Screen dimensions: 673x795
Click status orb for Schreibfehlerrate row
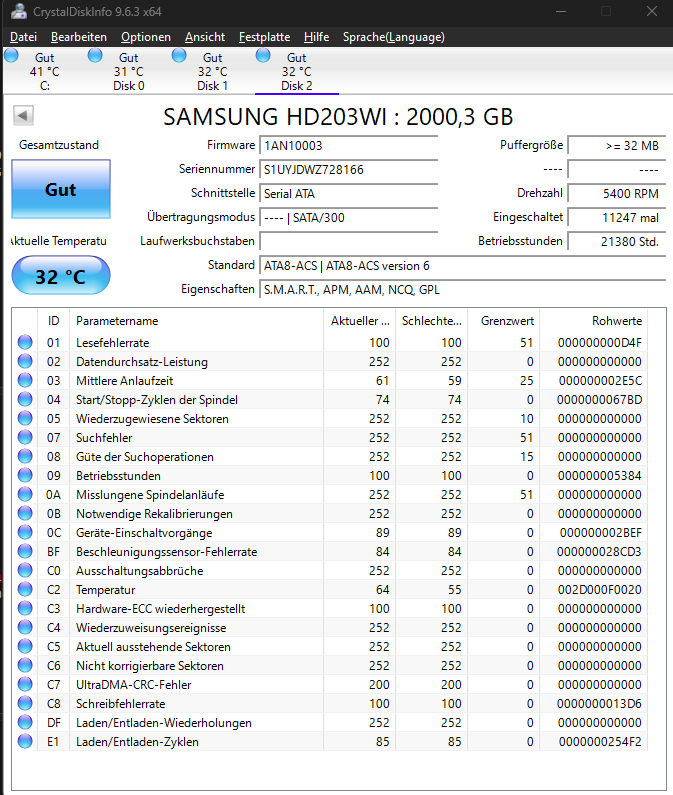pyautogui.click(x=25, y=704)
